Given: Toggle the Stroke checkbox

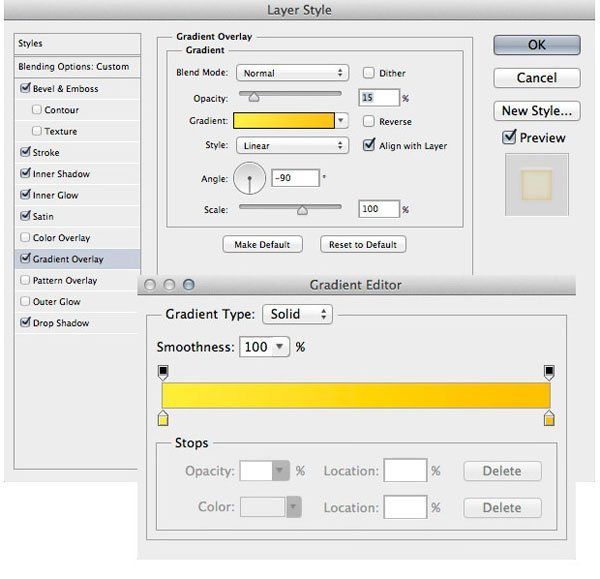Looking at the screenshot, I should [25, 152].
